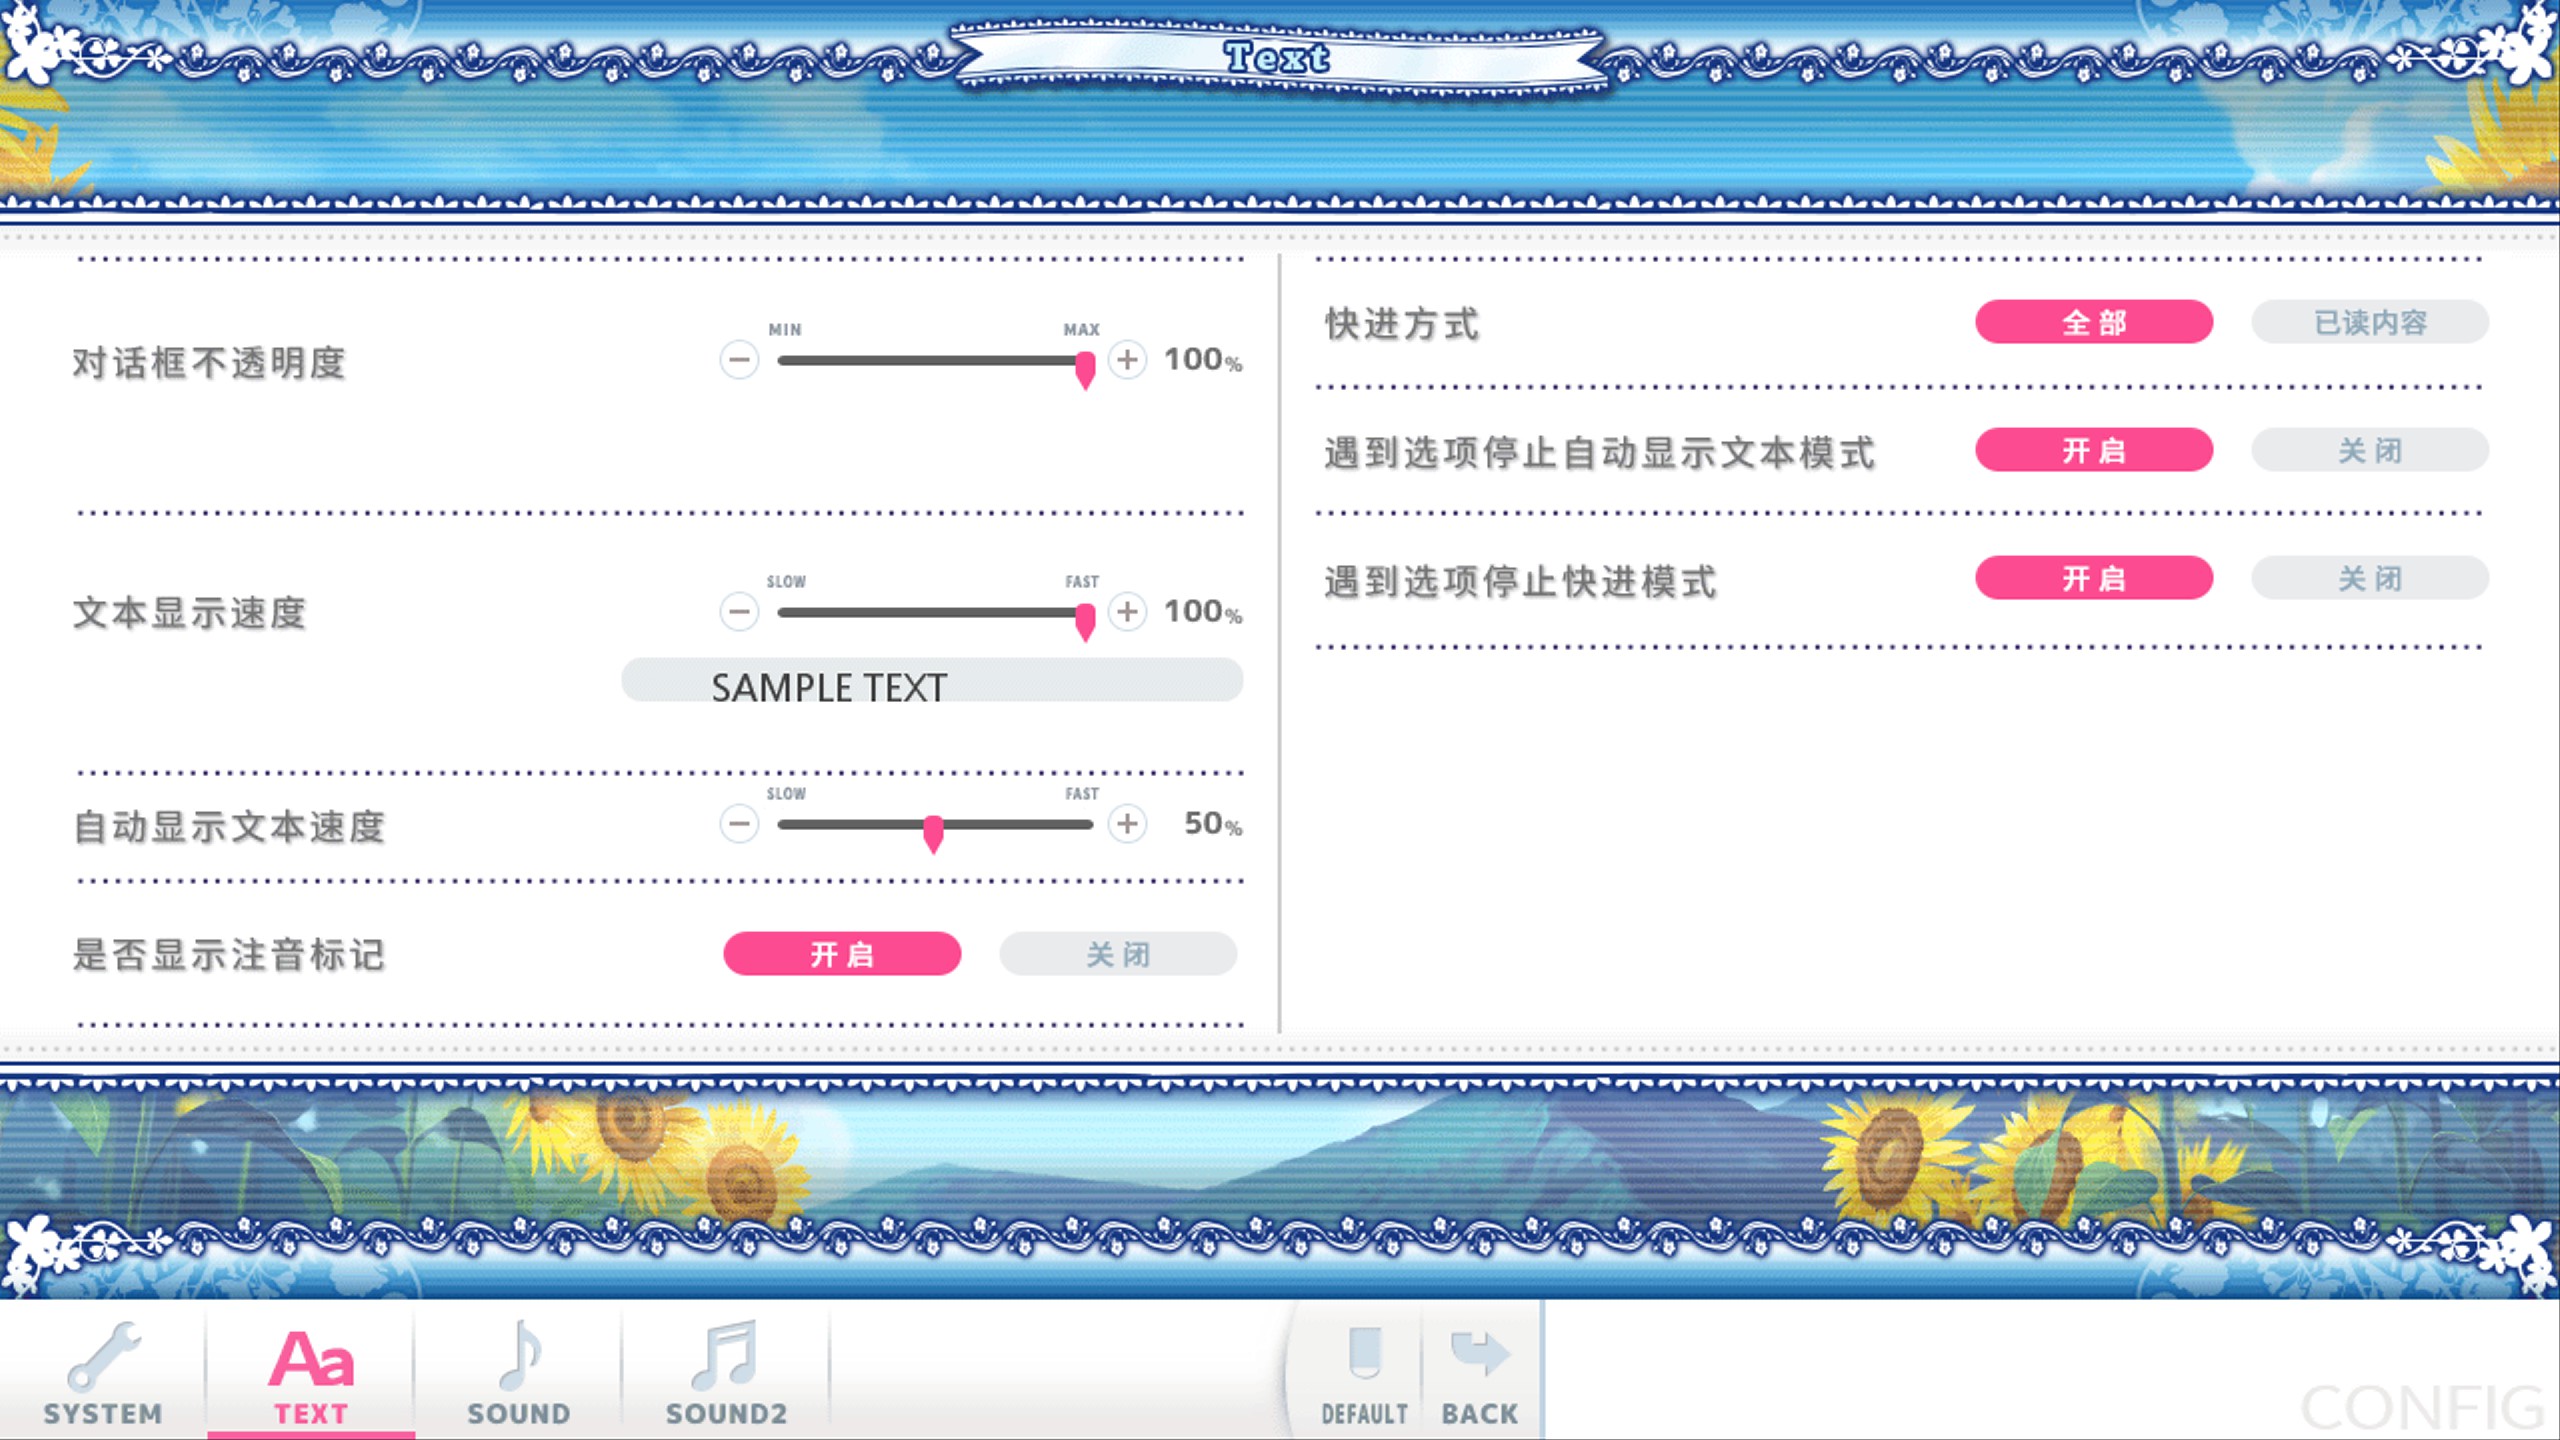Open the SYSTEM wrench settings tab
This screenshot has height=1440, width=2560.
click(103, 1372)
